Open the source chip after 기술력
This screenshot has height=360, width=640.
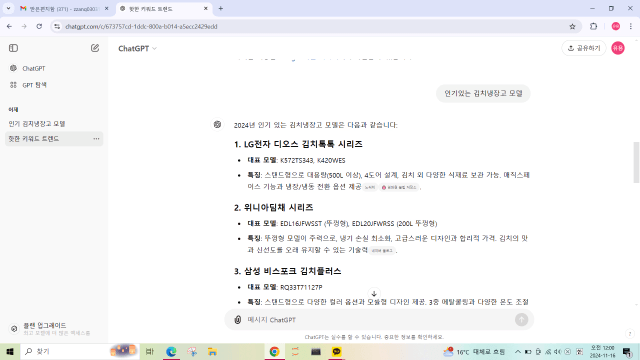pyautogui.click(x=382, y=251)
